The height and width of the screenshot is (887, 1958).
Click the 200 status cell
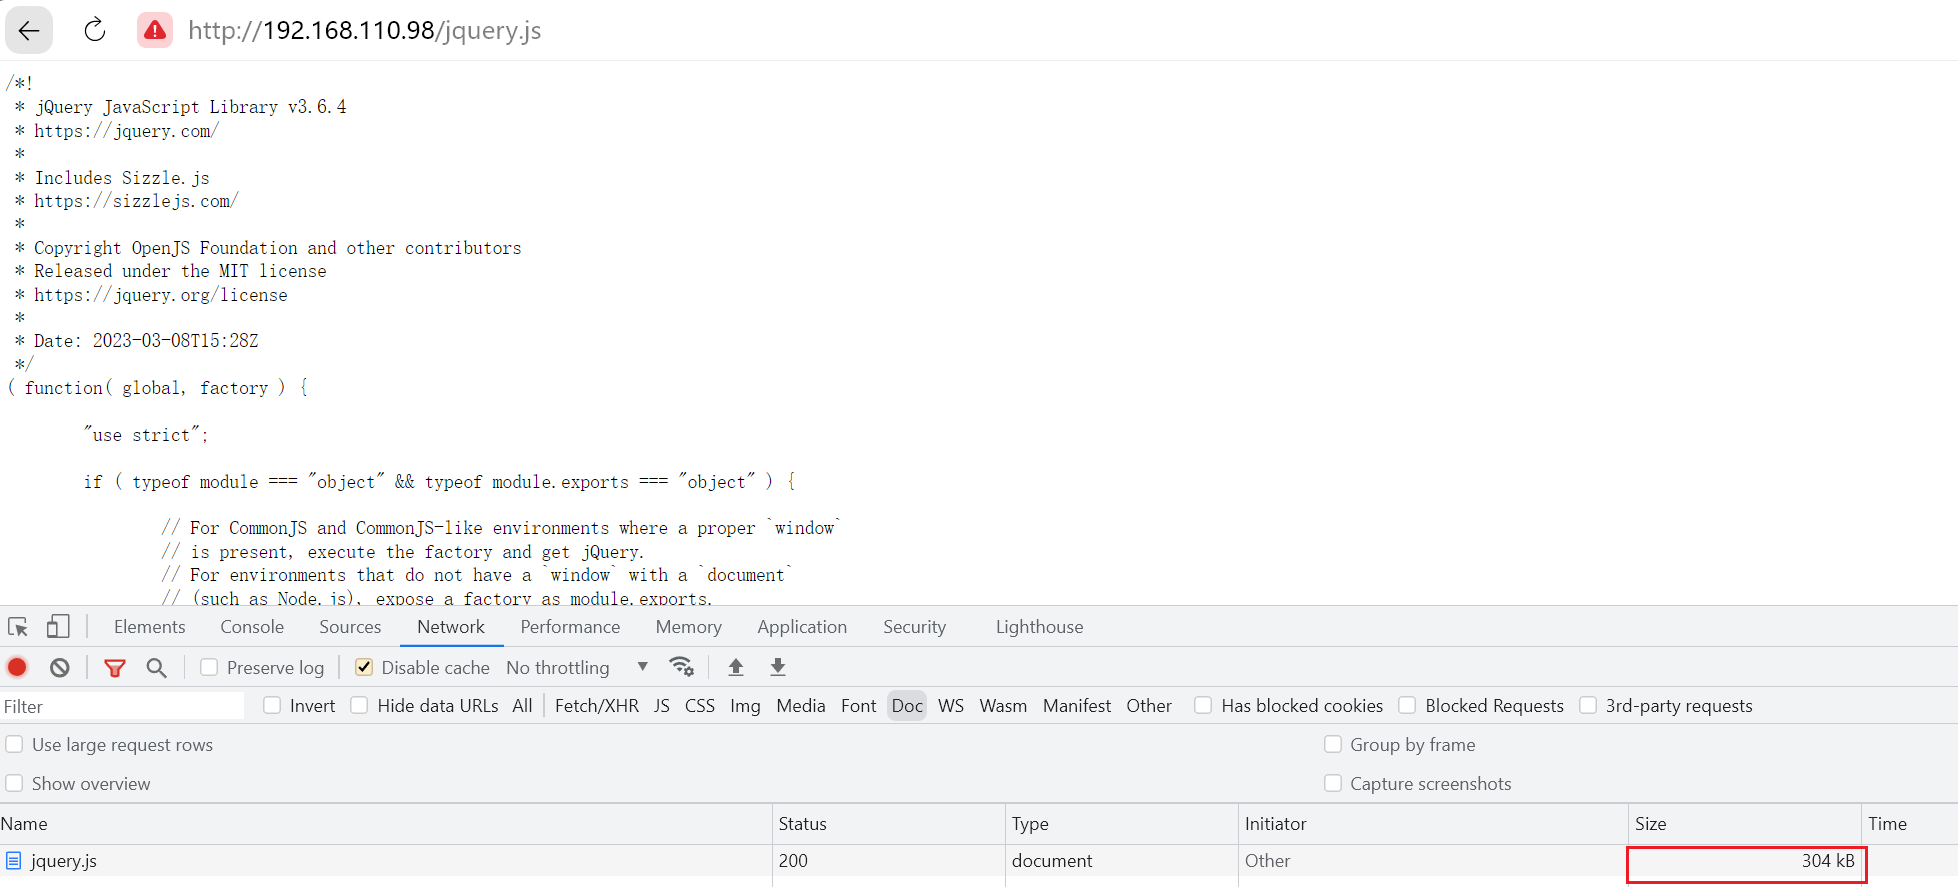point(793,861)
